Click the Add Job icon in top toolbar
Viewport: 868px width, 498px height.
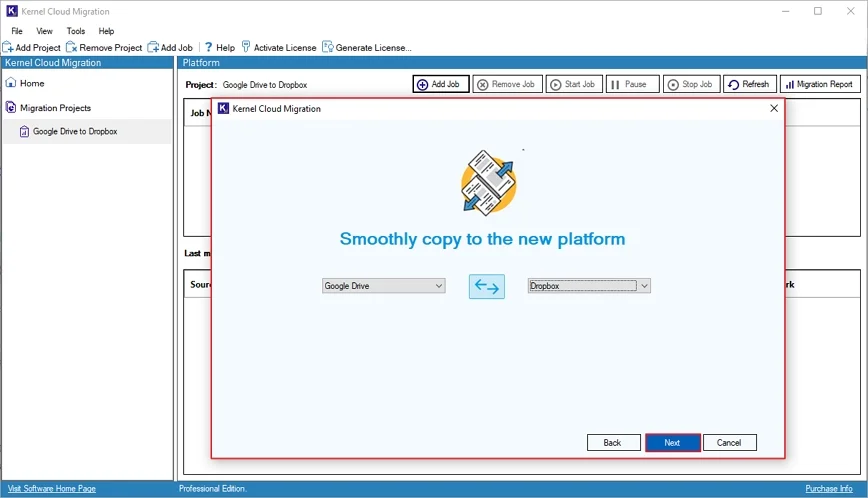[153, 48]
